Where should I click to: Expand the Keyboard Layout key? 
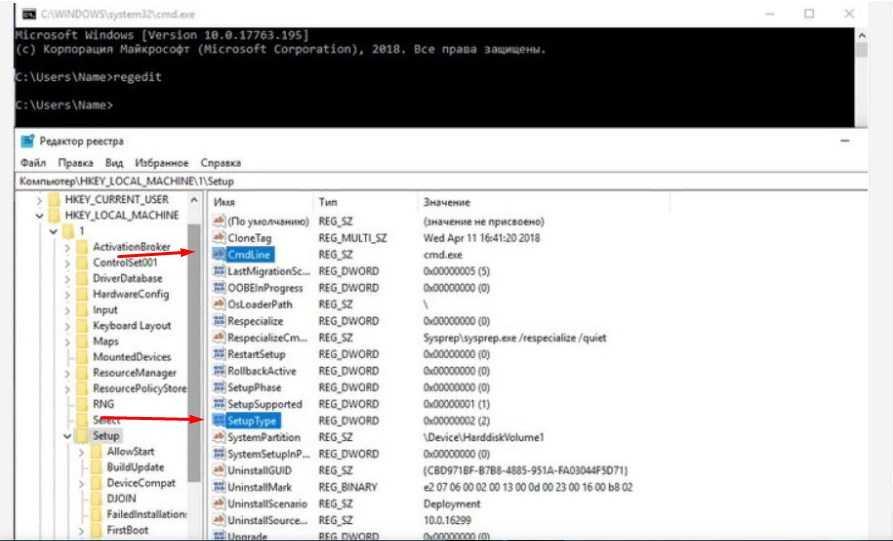coord(67,326)
